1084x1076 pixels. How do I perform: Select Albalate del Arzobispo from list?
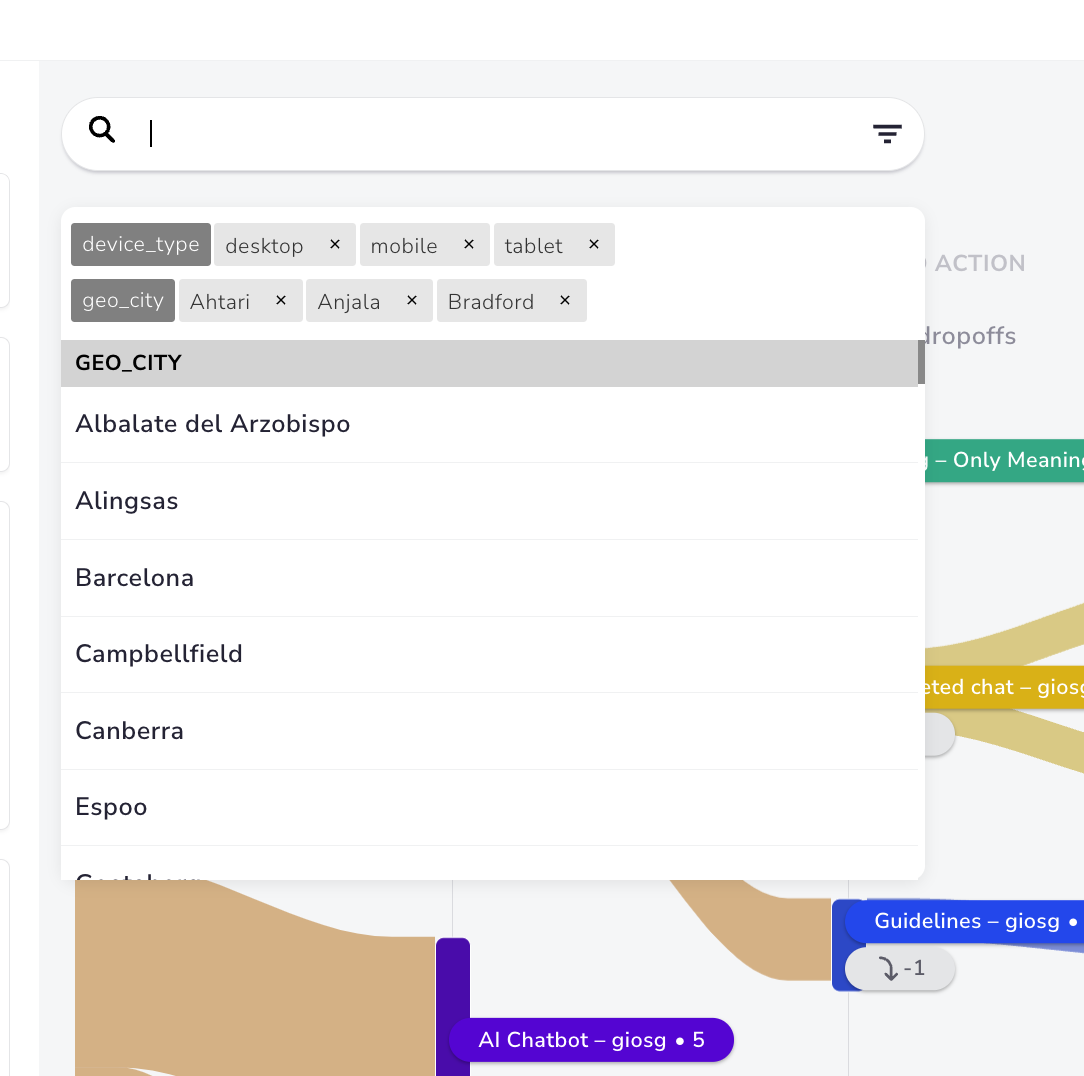(489, 424)
